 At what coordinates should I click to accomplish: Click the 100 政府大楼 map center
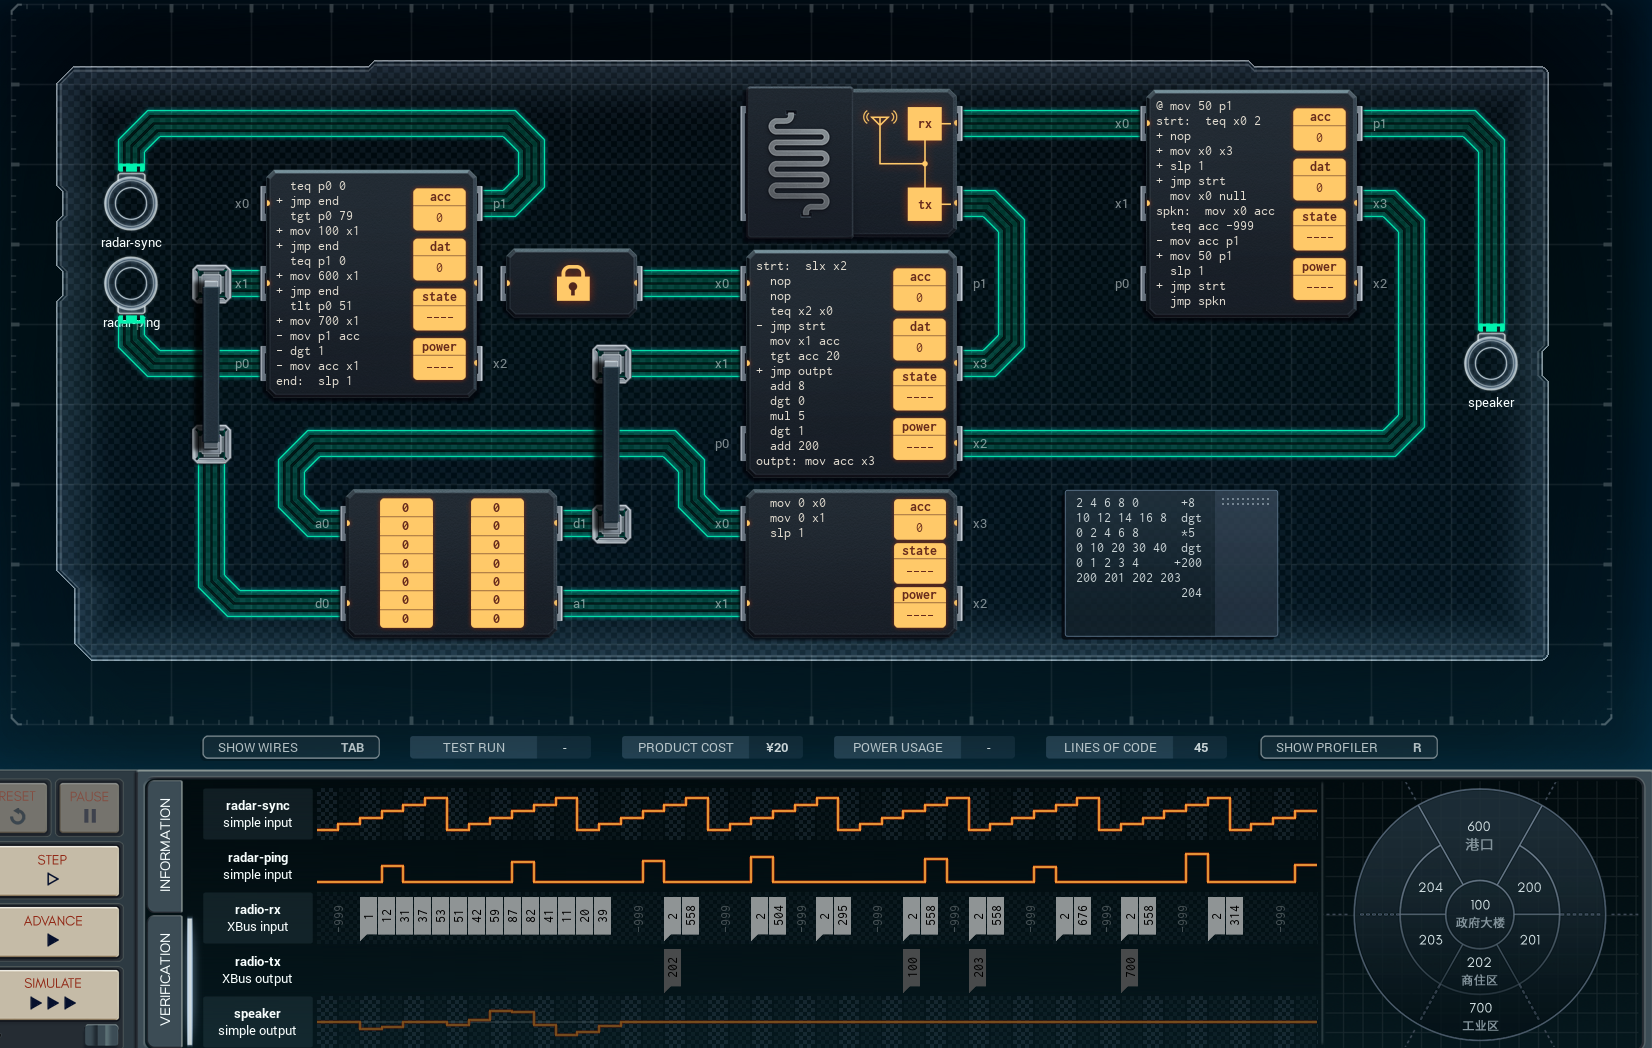[1480, 913]
